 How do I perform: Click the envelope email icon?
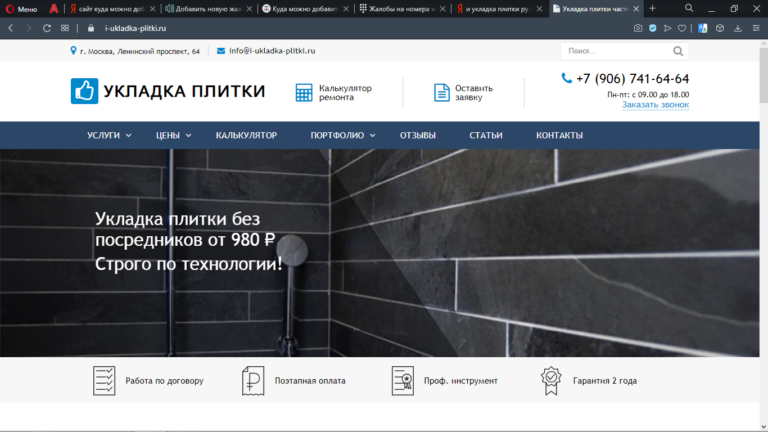point(221,51)
